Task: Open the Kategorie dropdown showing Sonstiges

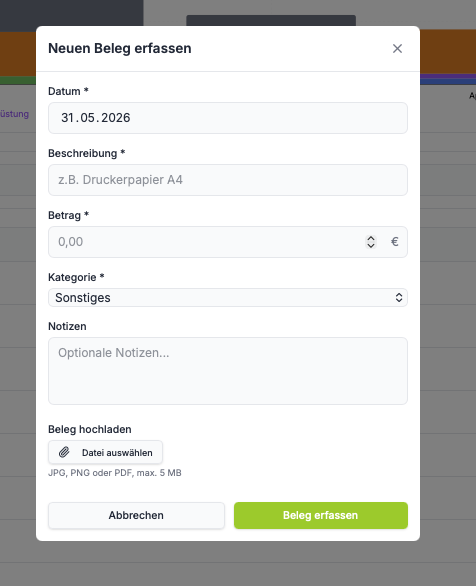Action: 228,297
